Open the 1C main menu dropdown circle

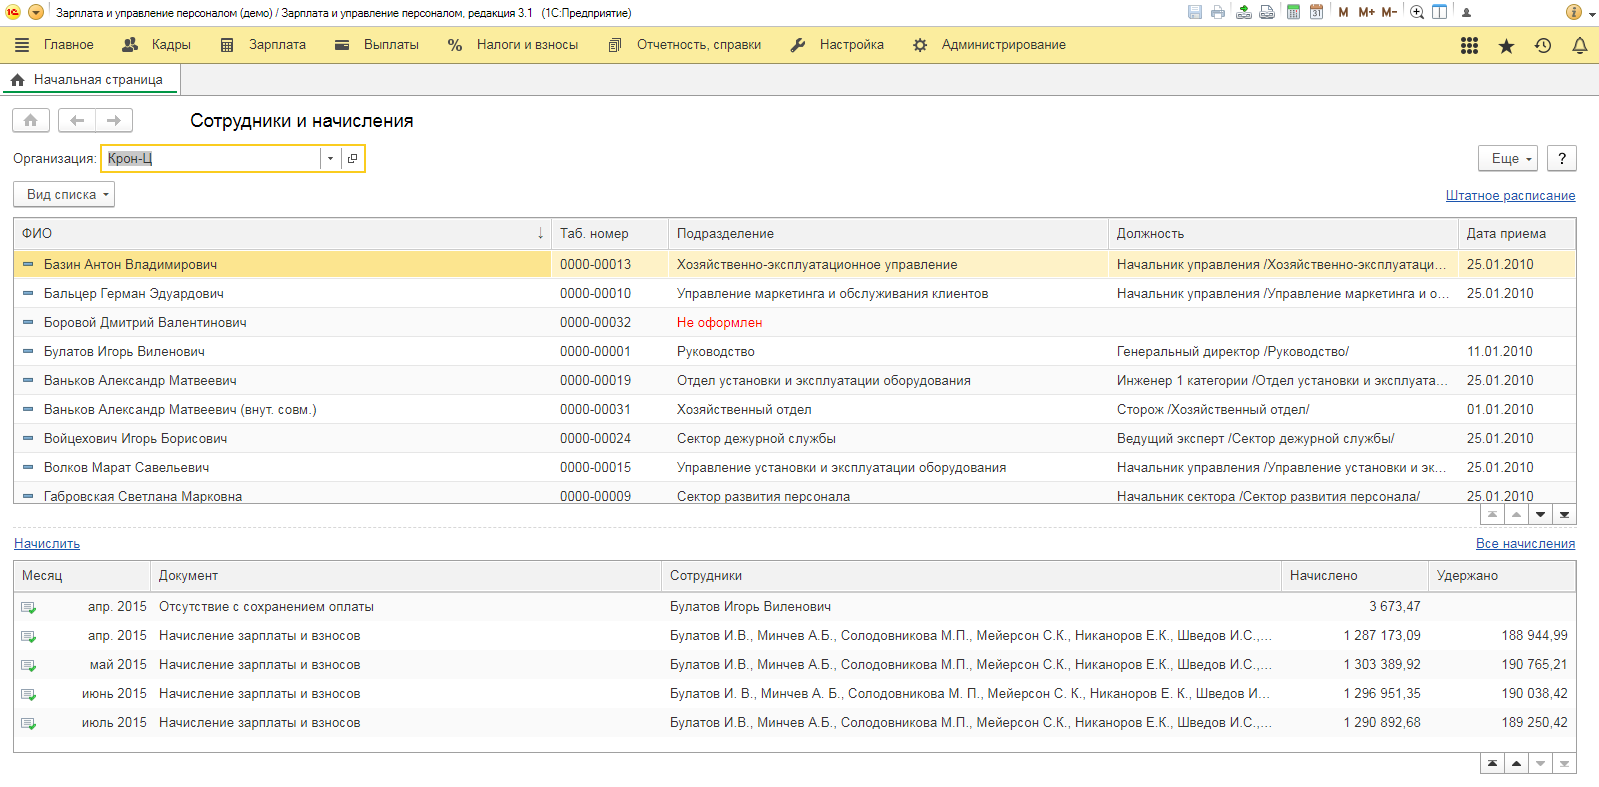pos(36,12)
